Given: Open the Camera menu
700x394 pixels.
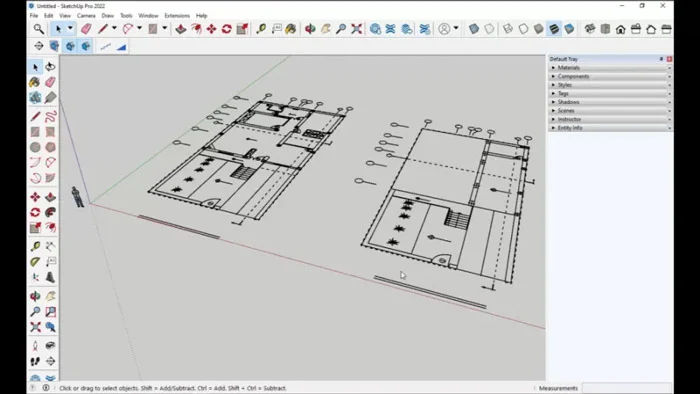Looking at the screenshot, I should (86, 16).
